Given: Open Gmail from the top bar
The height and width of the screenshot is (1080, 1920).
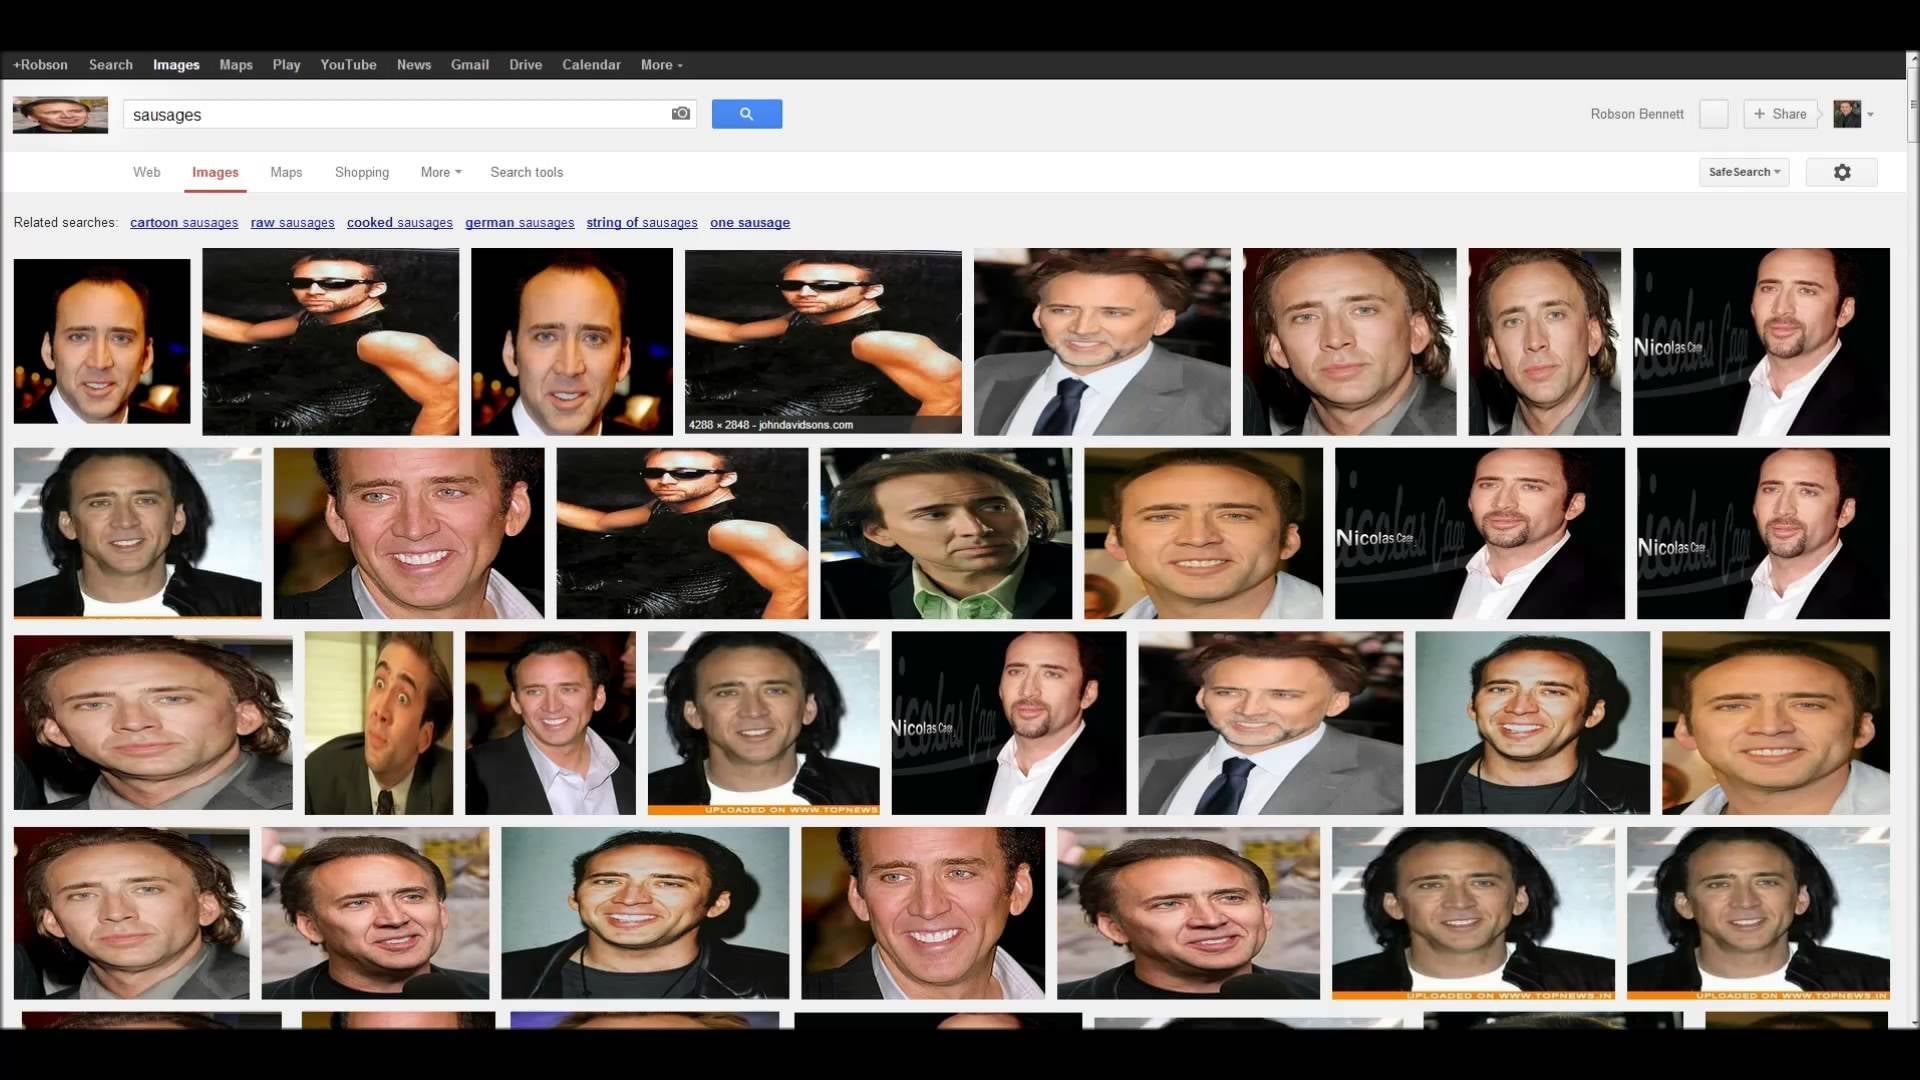Looking at the screenshot, I should point(469,65).
